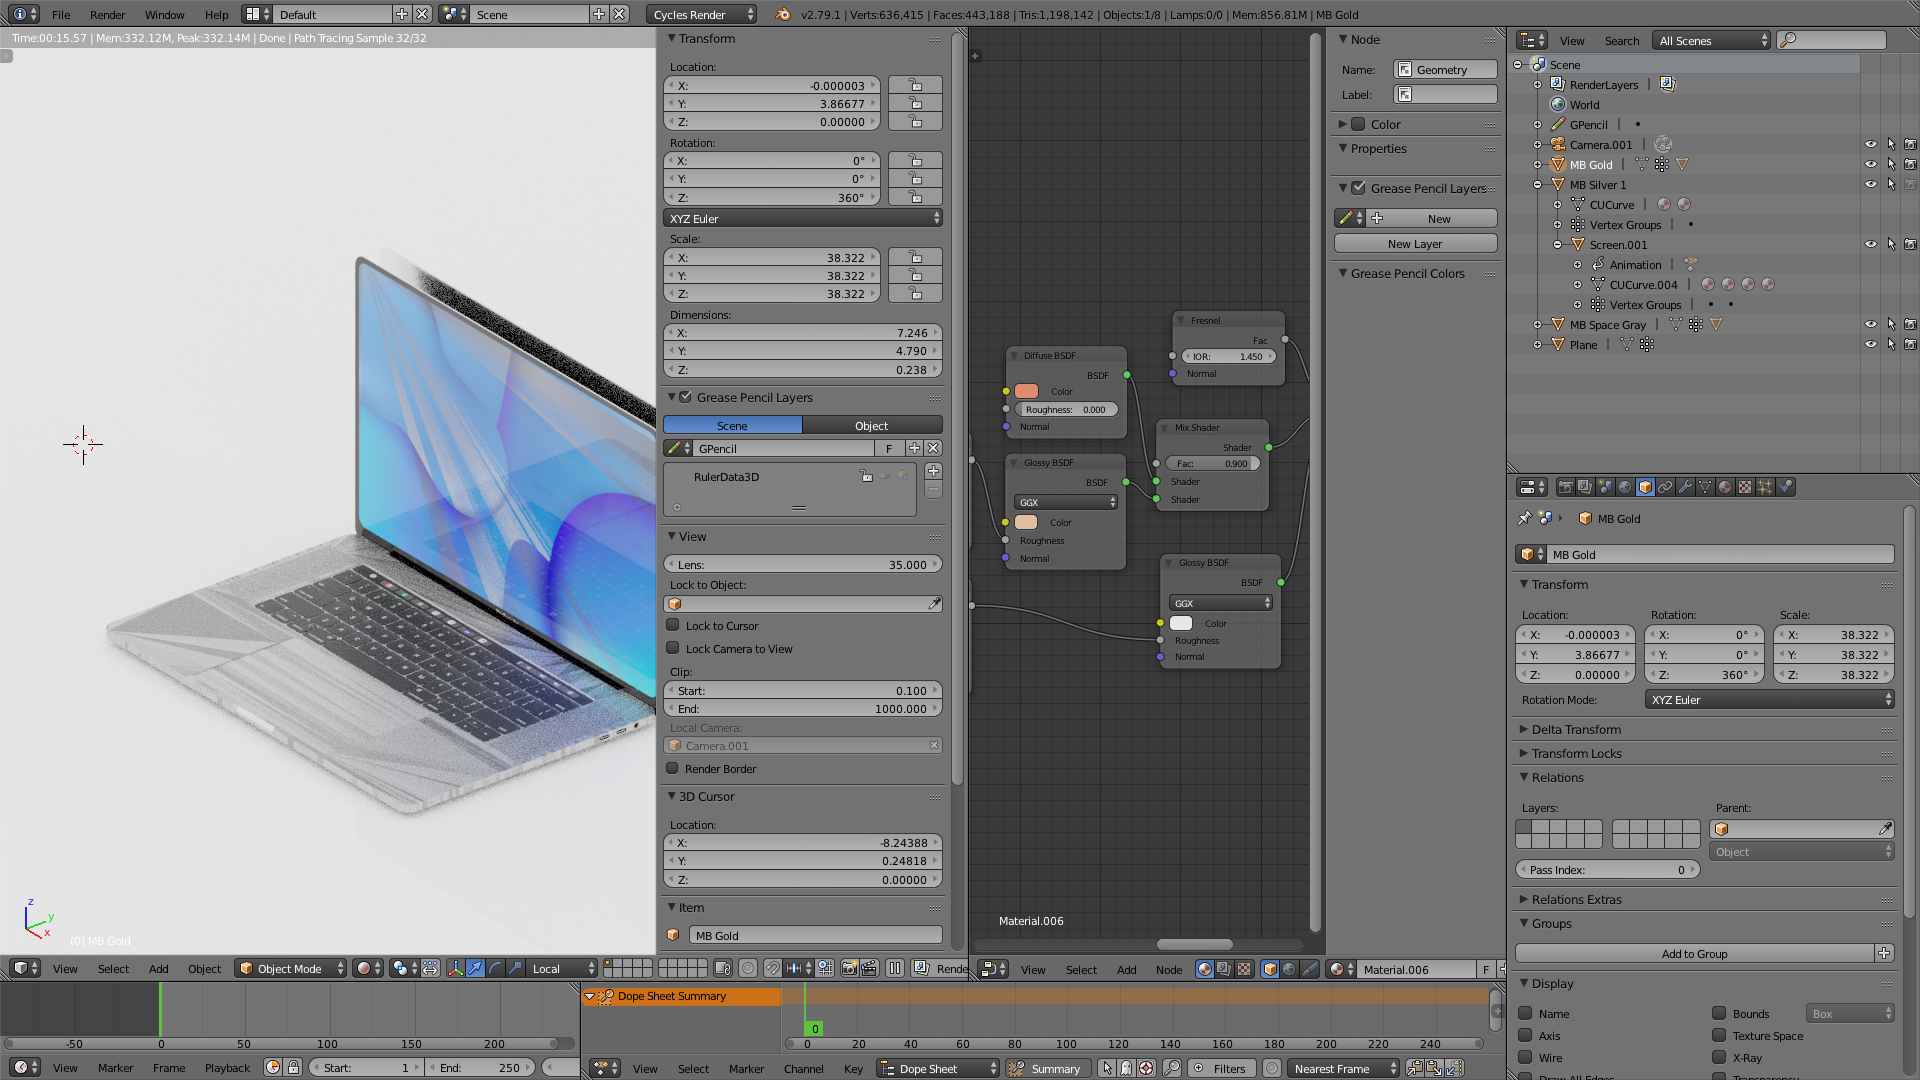Enable the snap magnet in the 3D view header
Image resolution: width=1920 pixels, height=1080 pixels.
click(773, 968)
